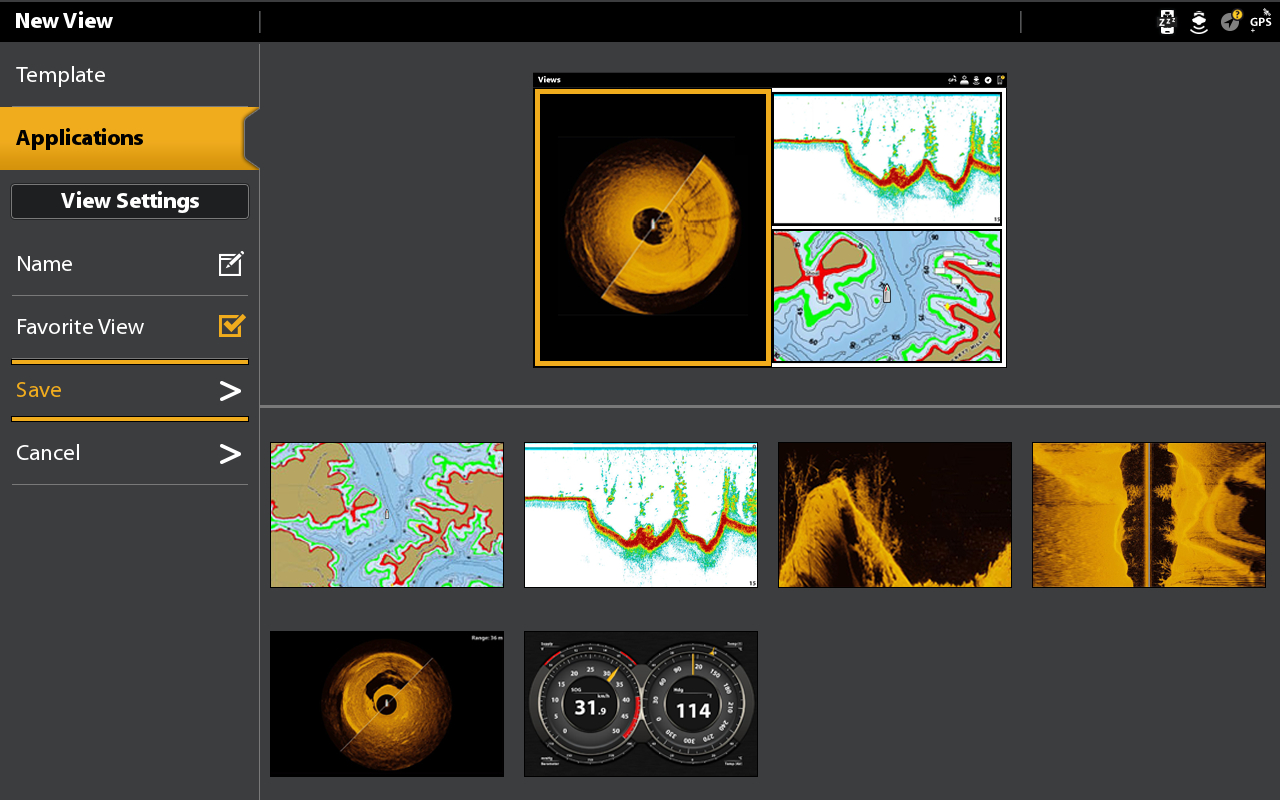Save the new view

[130, 390]
